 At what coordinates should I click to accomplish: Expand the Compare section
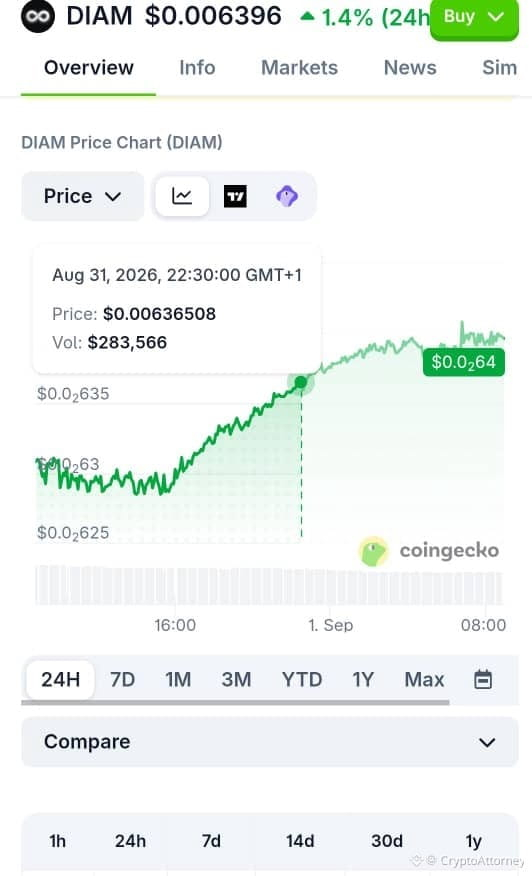(x=270, y=742)
